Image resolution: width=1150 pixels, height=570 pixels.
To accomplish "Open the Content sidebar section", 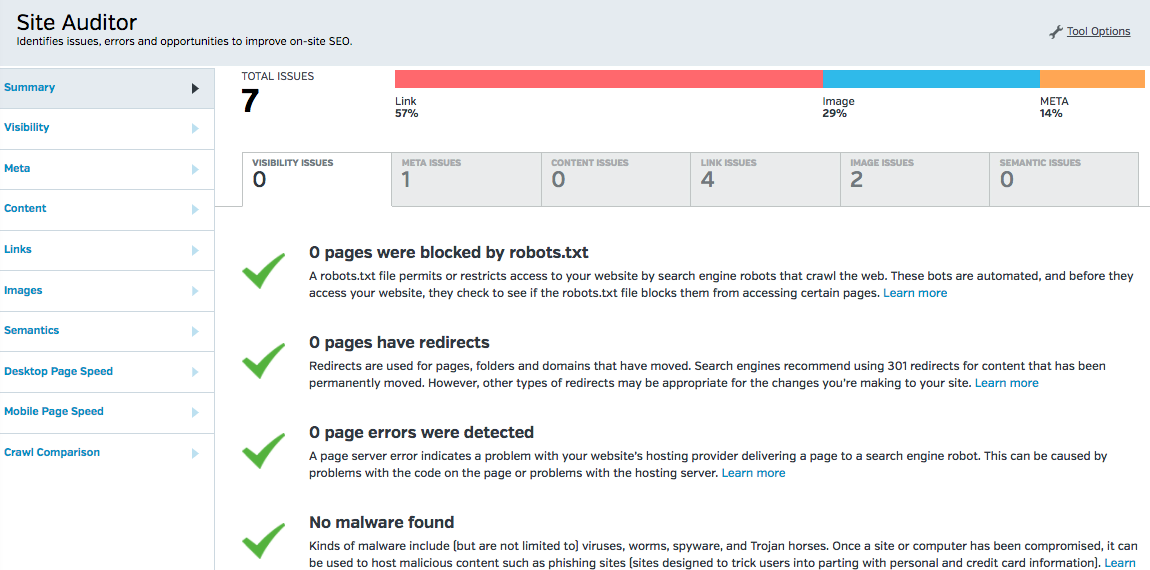I will [107, 210].
